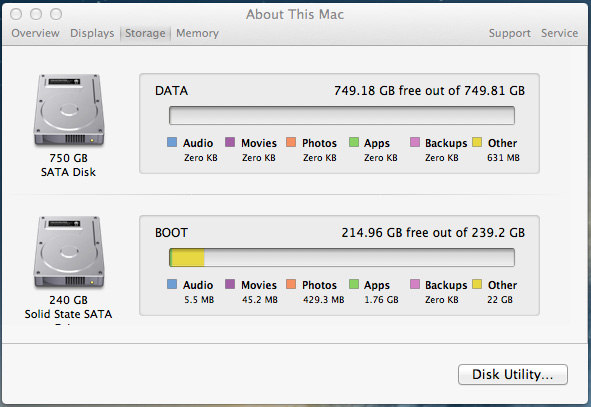
Task: Click the DATA disk usage bar
Action: click(342, 115)
